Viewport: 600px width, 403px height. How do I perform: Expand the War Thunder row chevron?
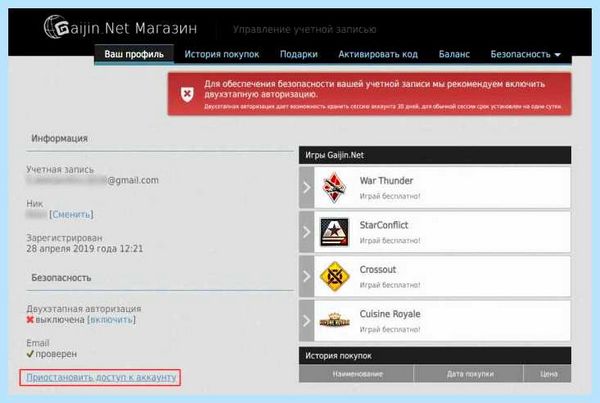point(307,188)
